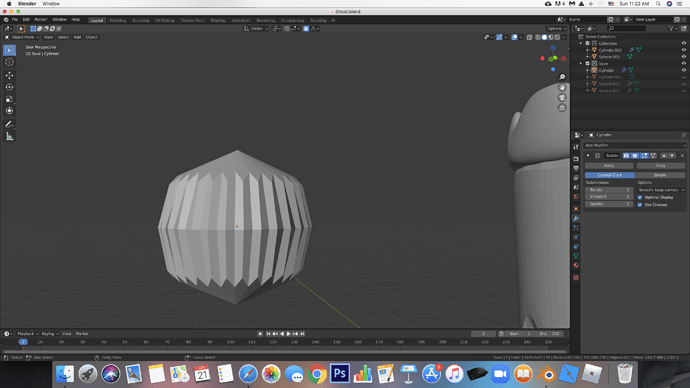690x388 pixels.
Task: Open the Render menu
Action: [x=40, y=20]
